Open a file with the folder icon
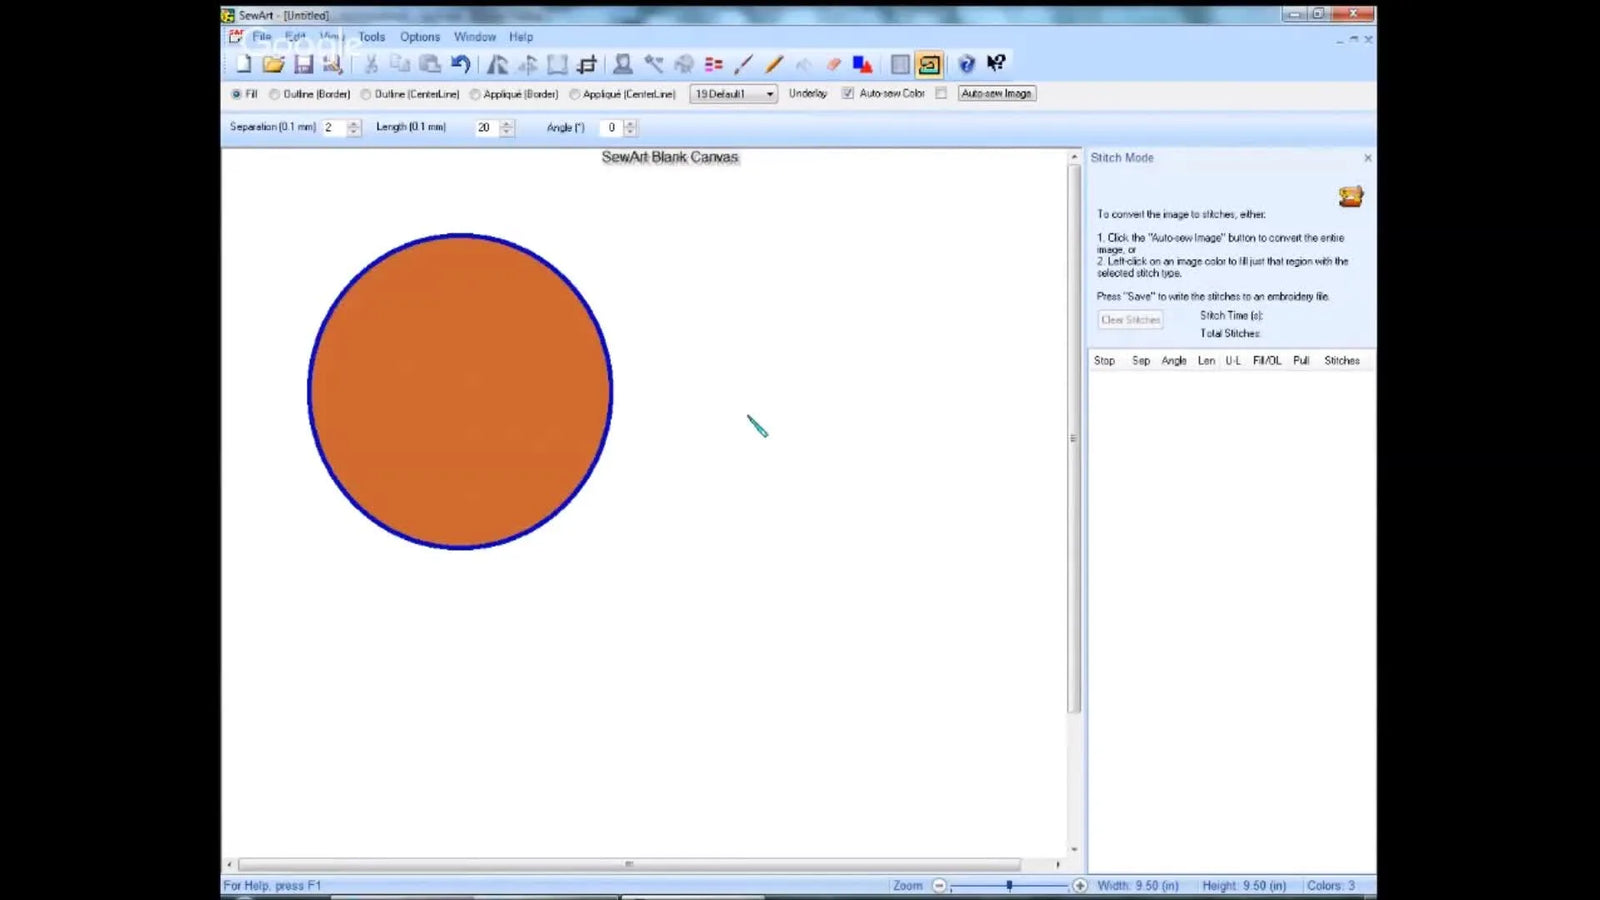 tap(273, 64)
